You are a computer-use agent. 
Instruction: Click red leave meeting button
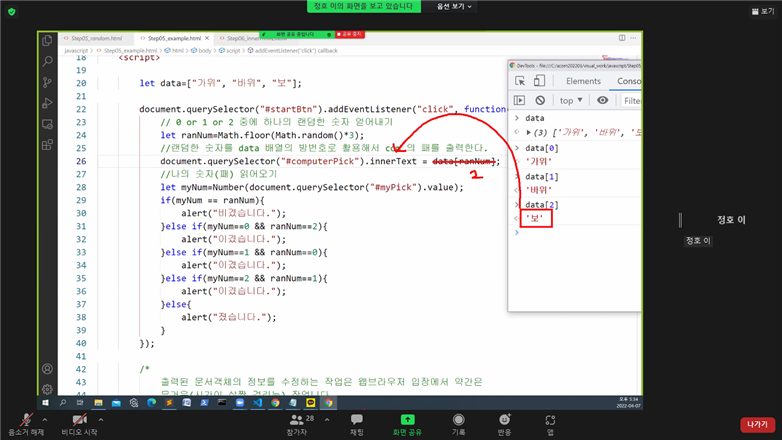[757, 425]
